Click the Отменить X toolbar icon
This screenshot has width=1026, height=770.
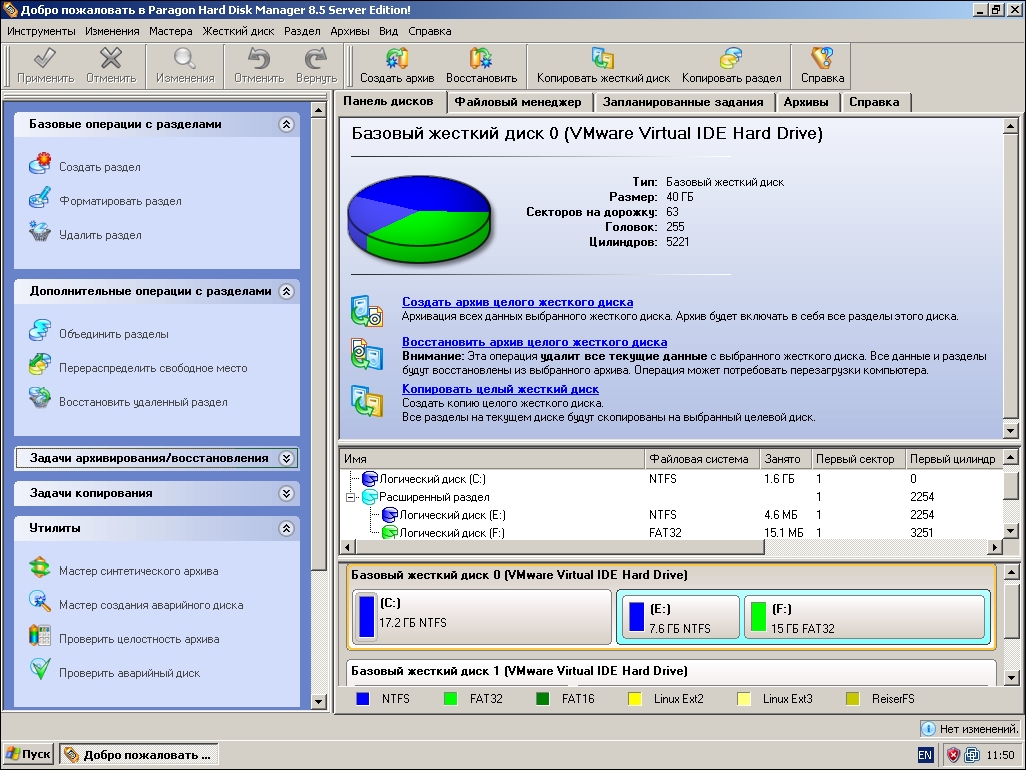pyautogui.click(x=111, y=58)
